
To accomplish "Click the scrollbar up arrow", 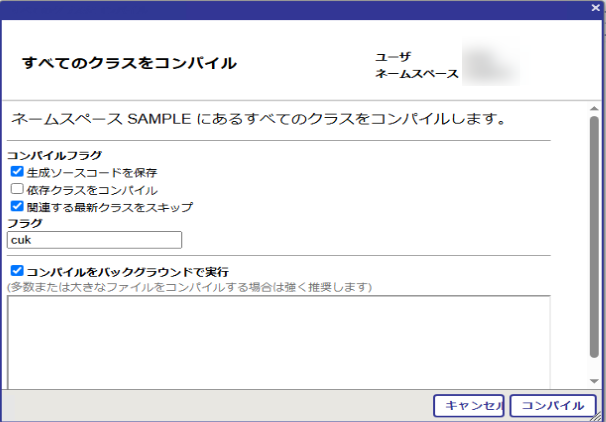I will (x=593, y=106).
